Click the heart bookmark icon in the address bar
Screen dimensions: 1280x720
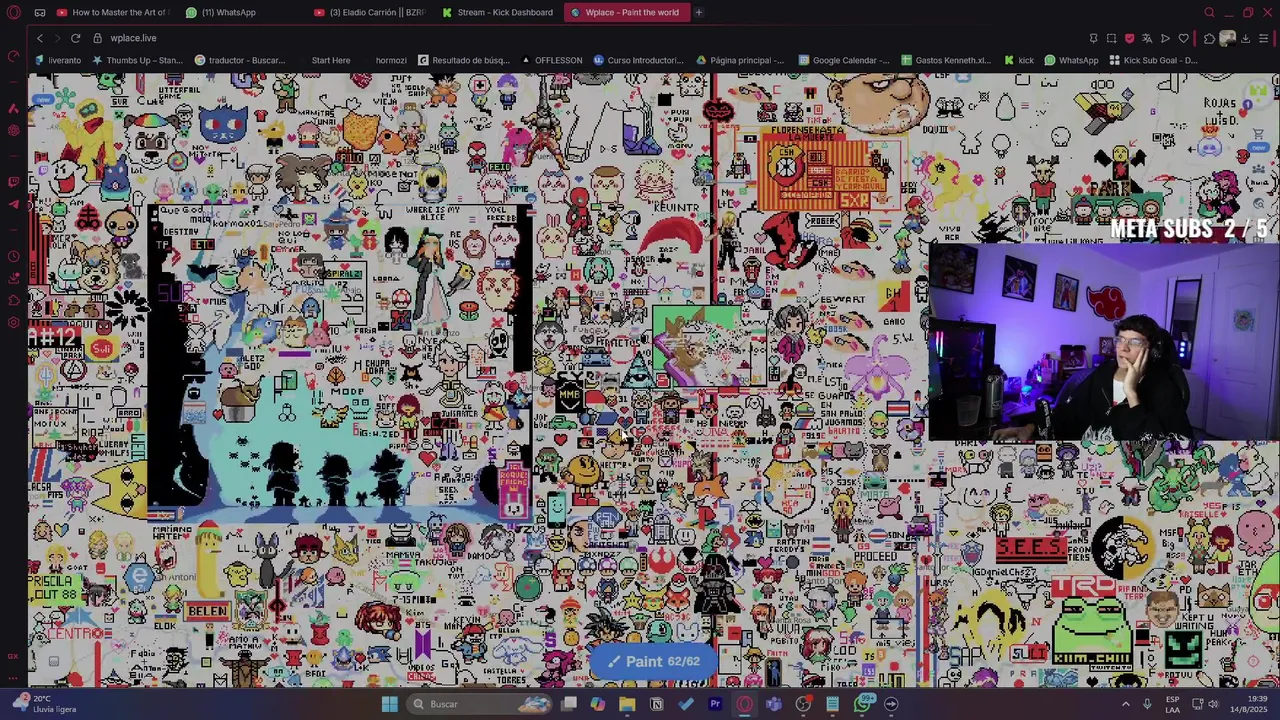click(x=1183, y=38)
